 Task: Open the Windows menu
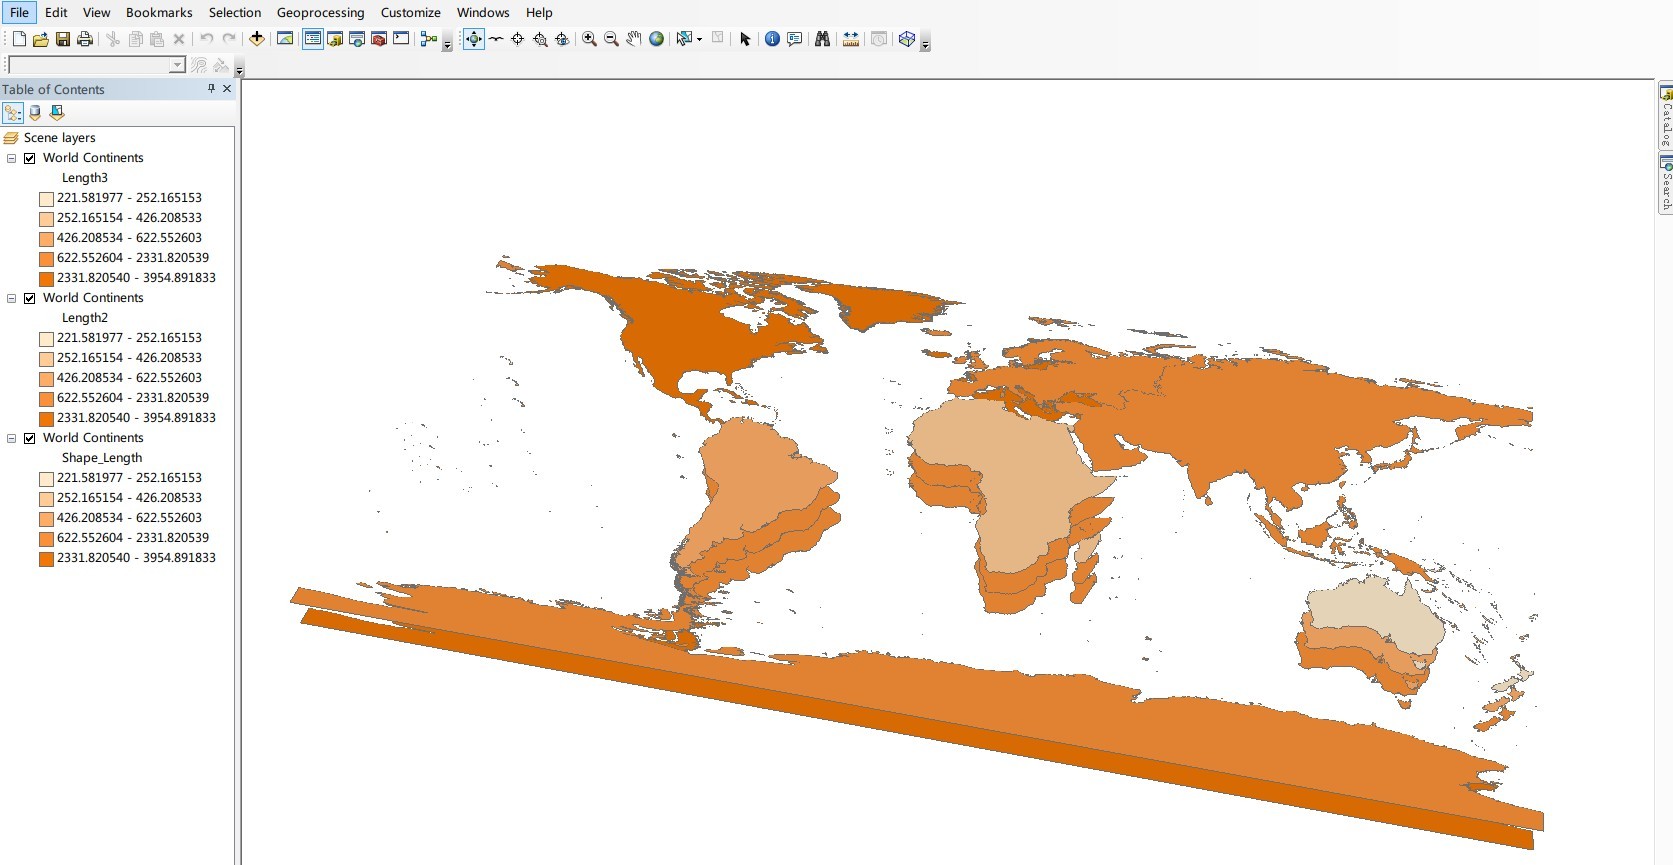click(483, 12)
